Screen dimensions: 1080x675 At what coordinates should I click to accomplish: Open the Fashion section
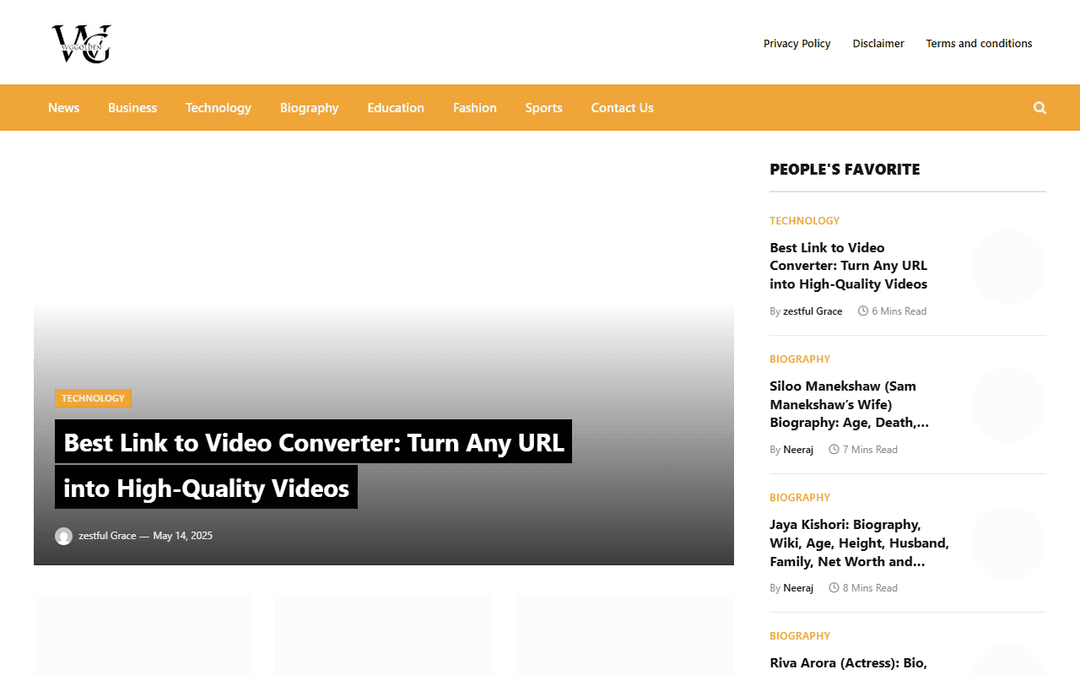[475, 107]
